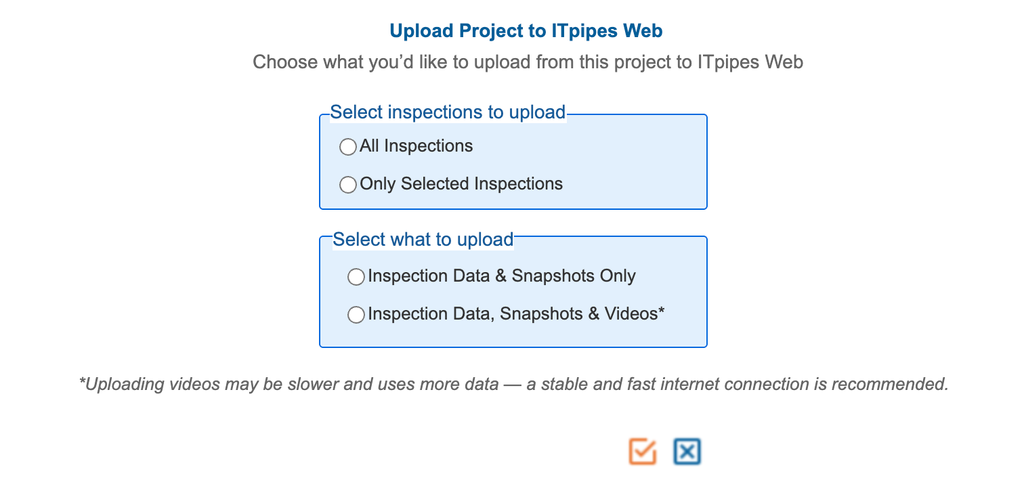Click the italic video upload warning footnote
Viewport: 1024px width, 482px height.
coord(513,384)
